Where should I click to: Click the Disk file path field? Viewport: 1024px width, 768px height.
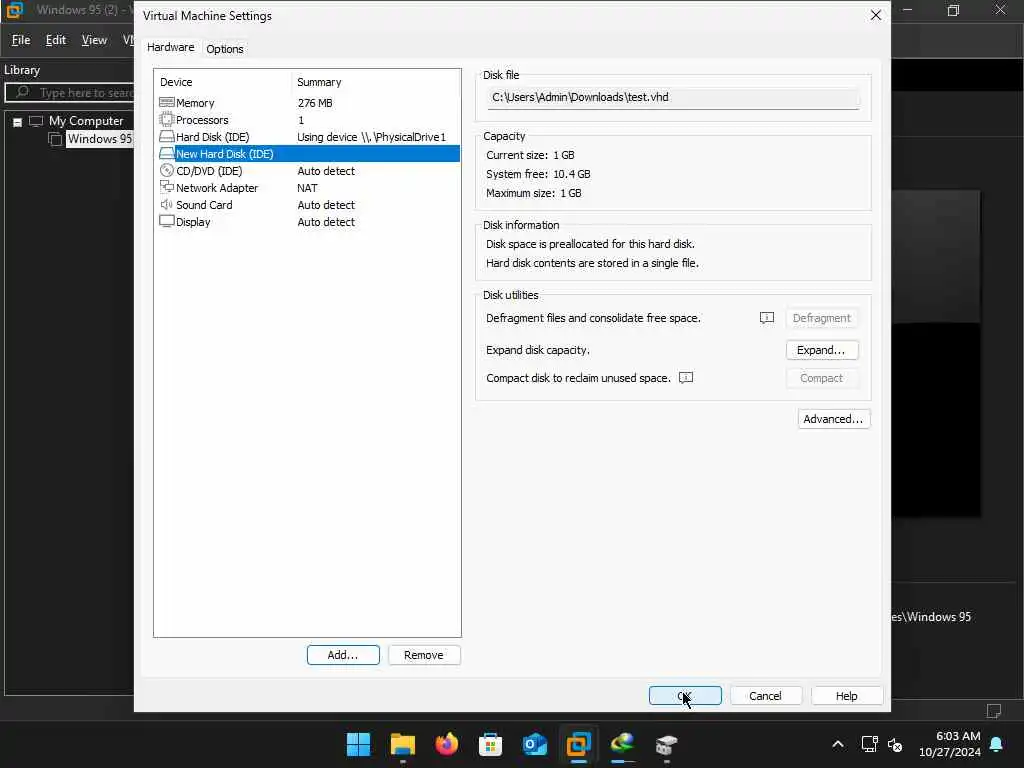673,97
